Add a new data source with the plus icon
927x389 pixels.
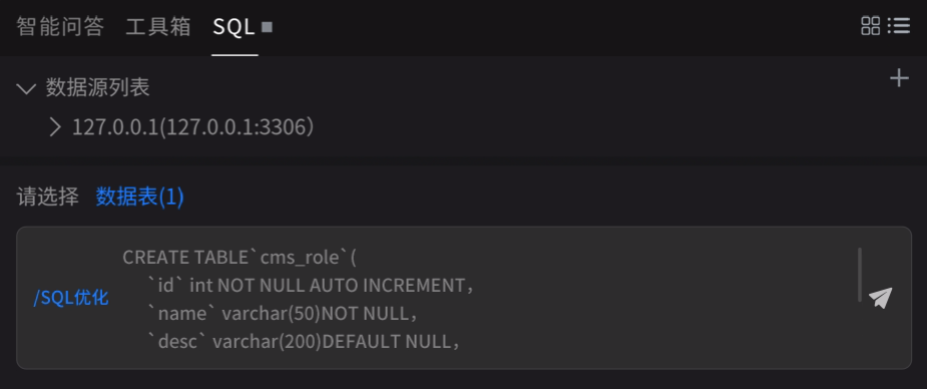(x=899, y=78)
